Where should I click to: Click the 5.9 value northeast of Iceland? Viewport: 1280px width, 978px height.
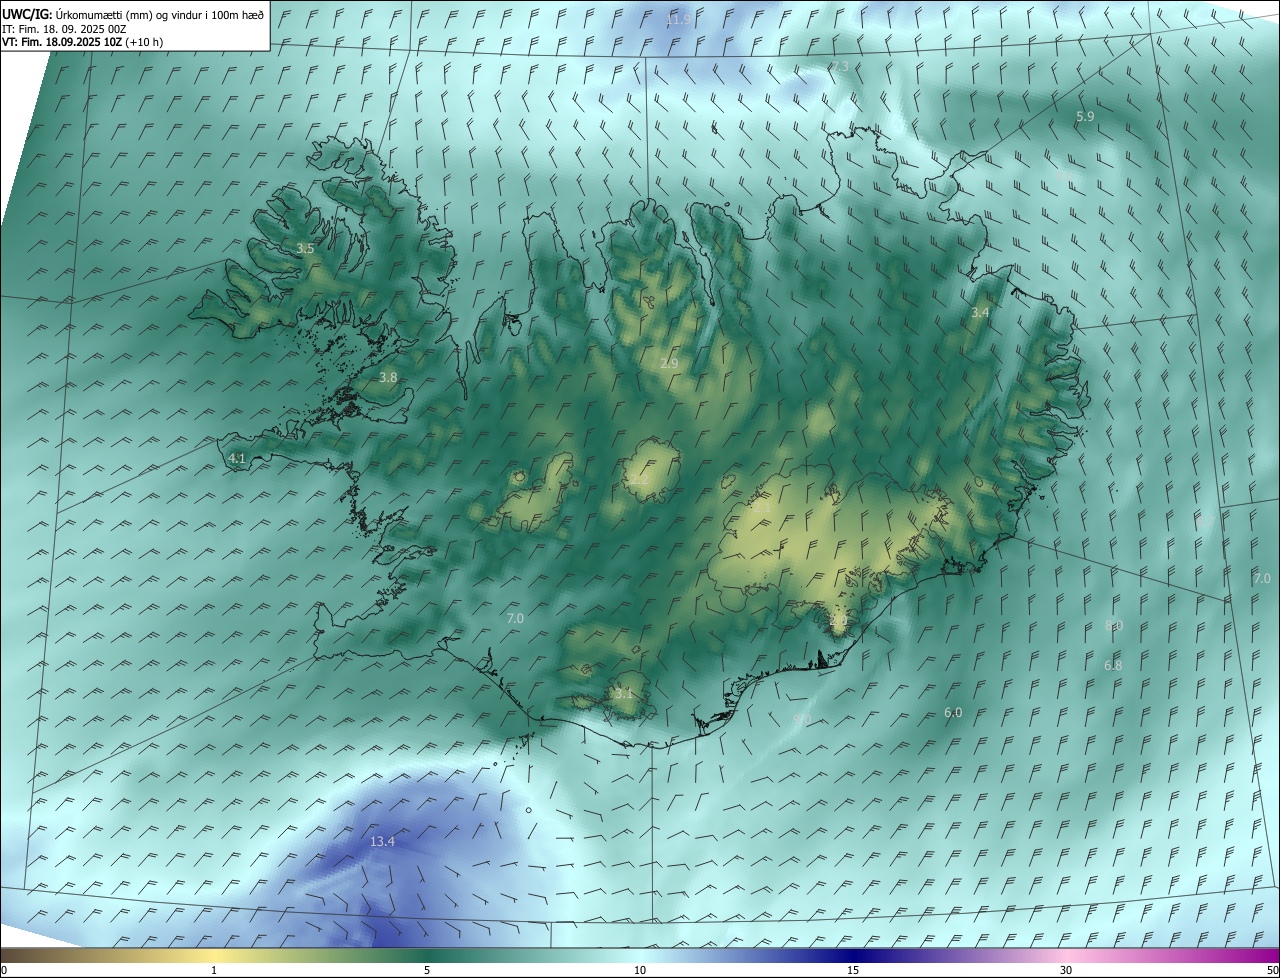click(x=1085, y=117)
